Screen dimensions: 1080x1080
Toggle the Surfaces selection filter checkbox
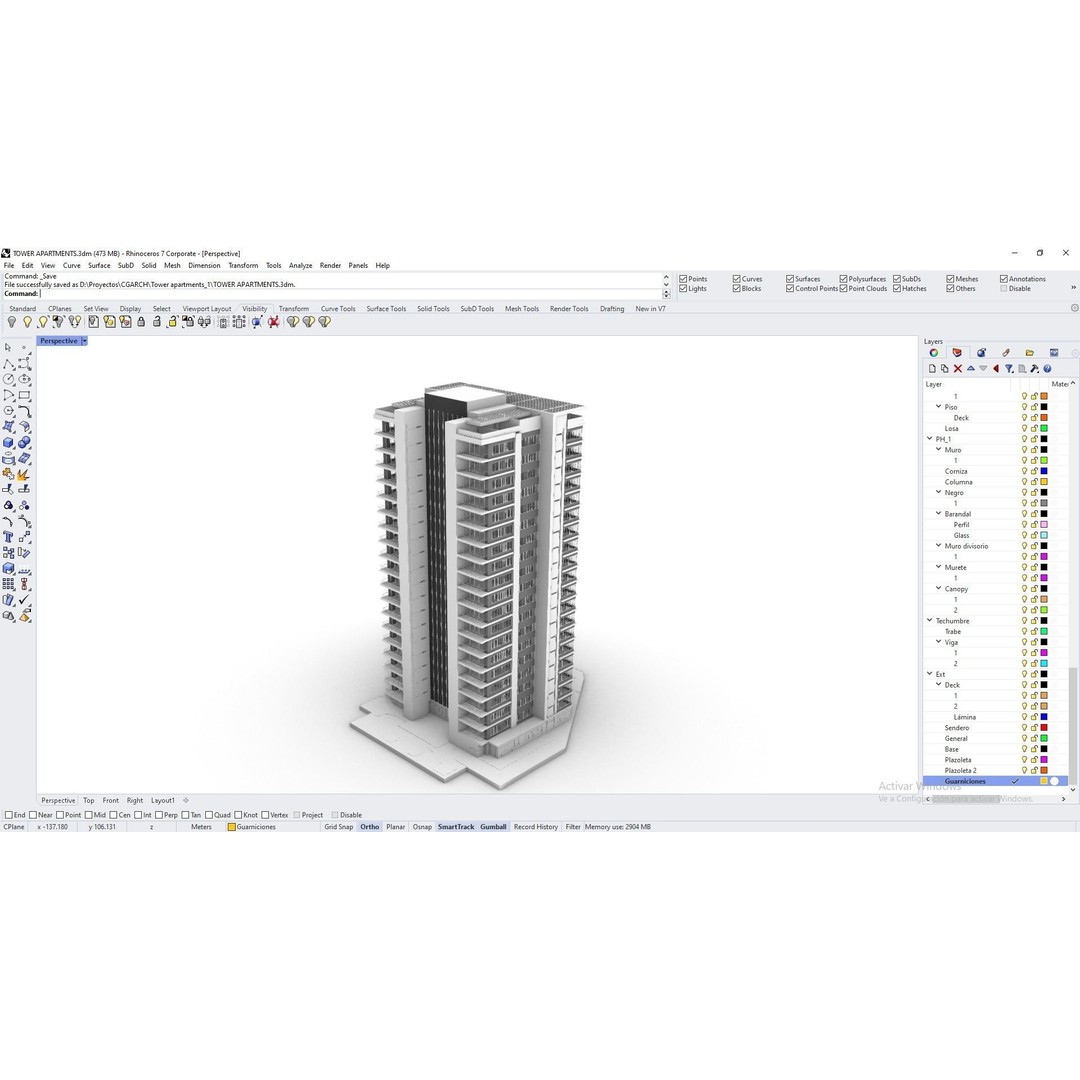[790, 279]
